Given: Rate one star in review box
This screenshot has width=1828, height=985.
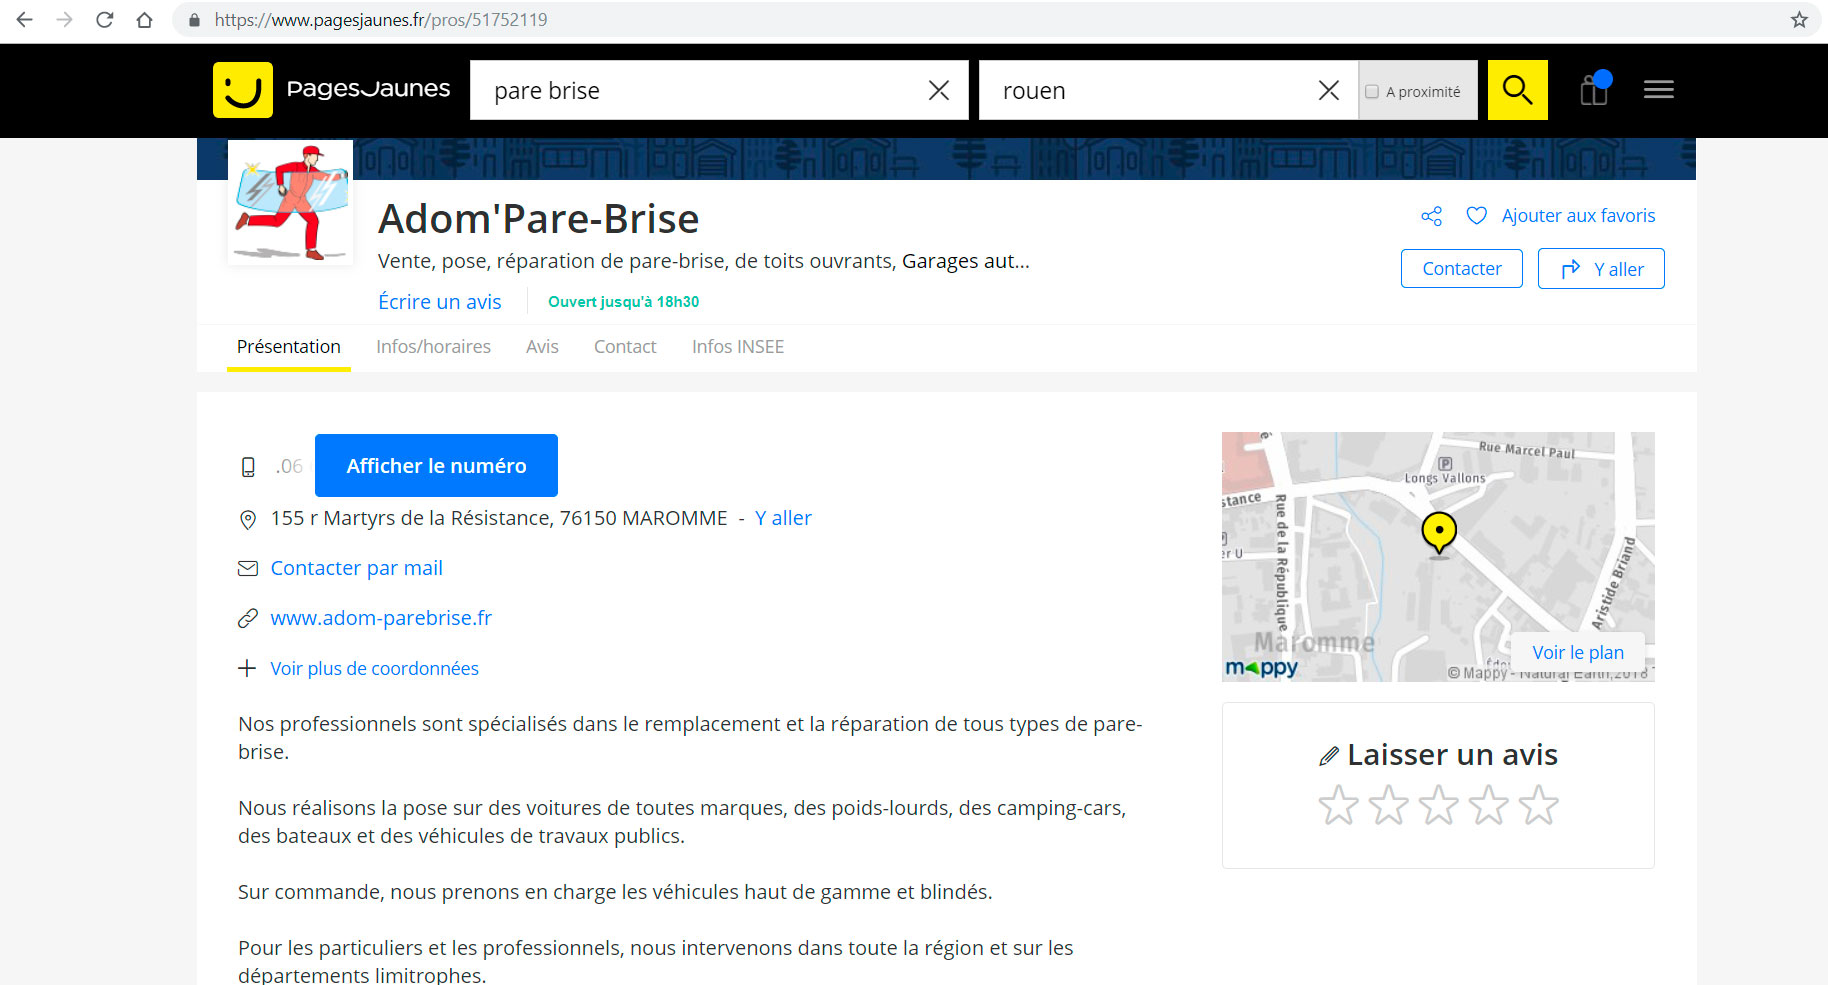Looking at the screenshot, I should tap(1338, 805).
